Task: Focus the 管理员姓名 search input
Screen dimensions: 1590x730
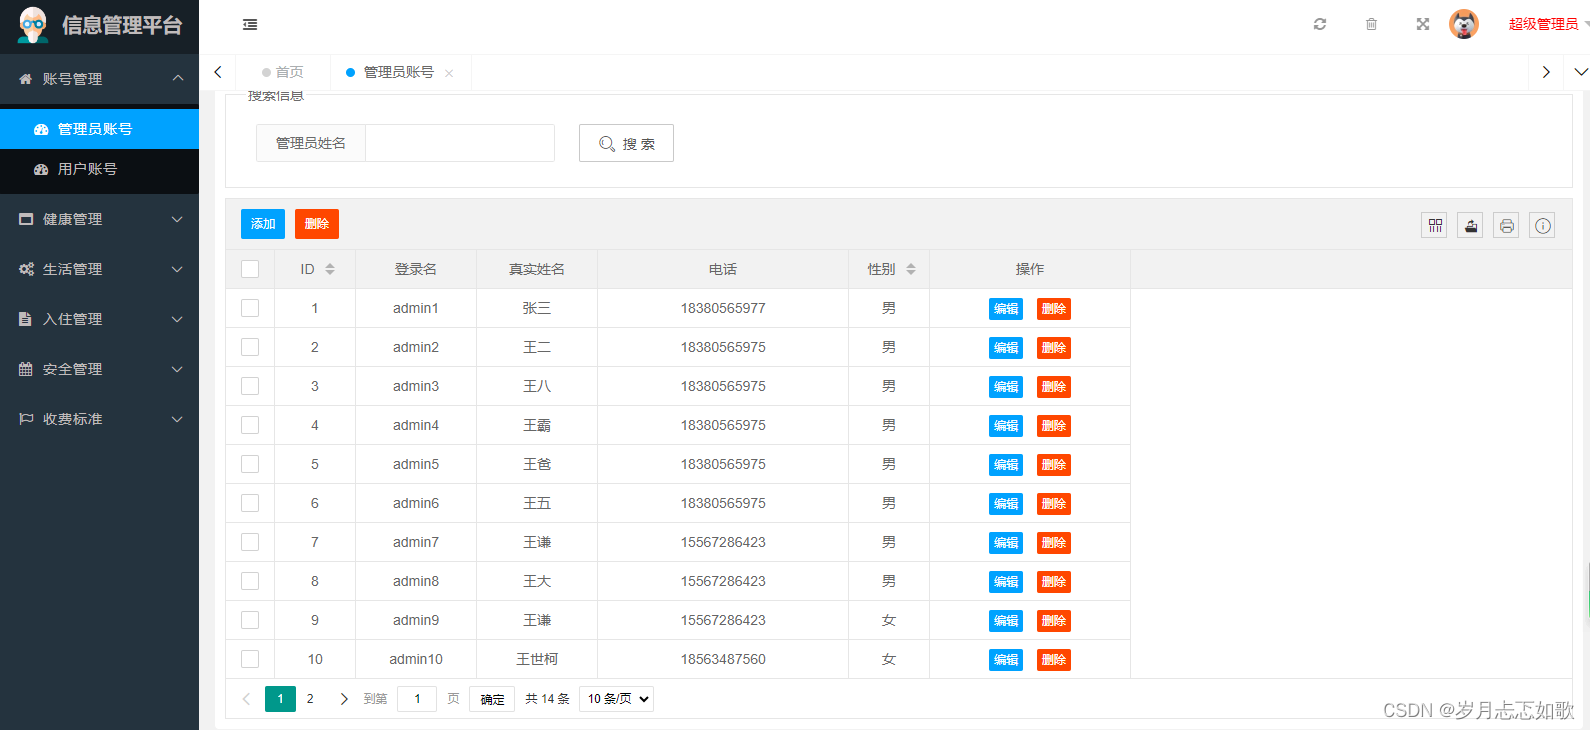Action: pos(460,143)
